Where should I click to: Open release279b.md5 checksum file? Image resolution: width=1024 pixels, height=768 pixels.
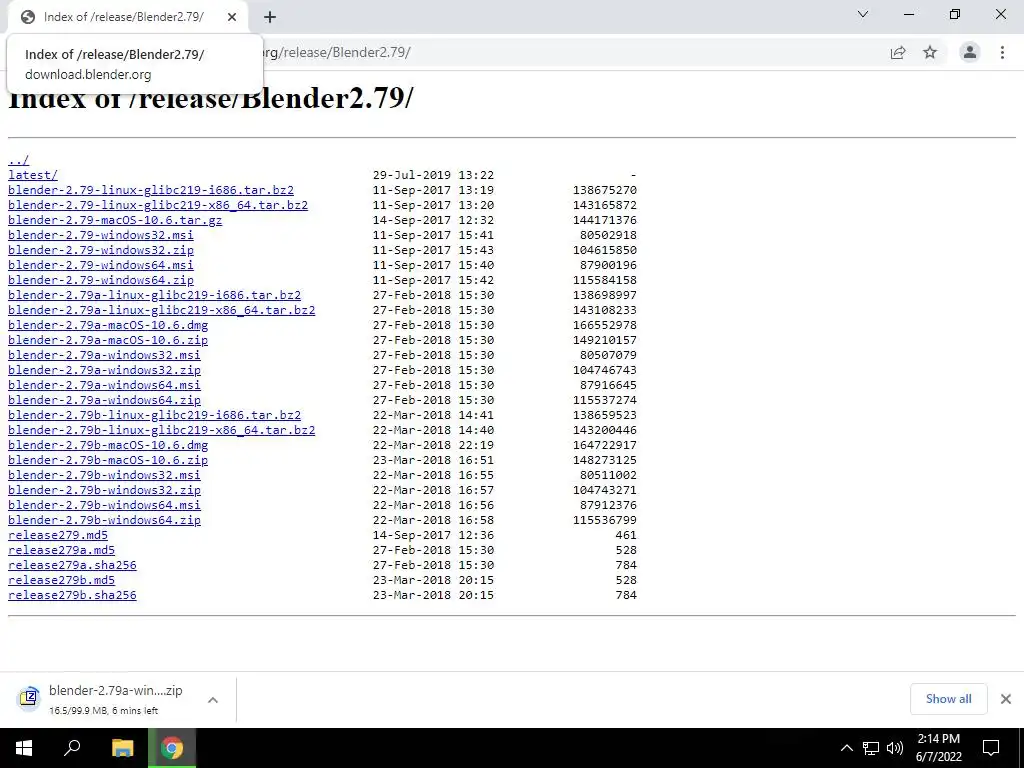coord(61,581)
